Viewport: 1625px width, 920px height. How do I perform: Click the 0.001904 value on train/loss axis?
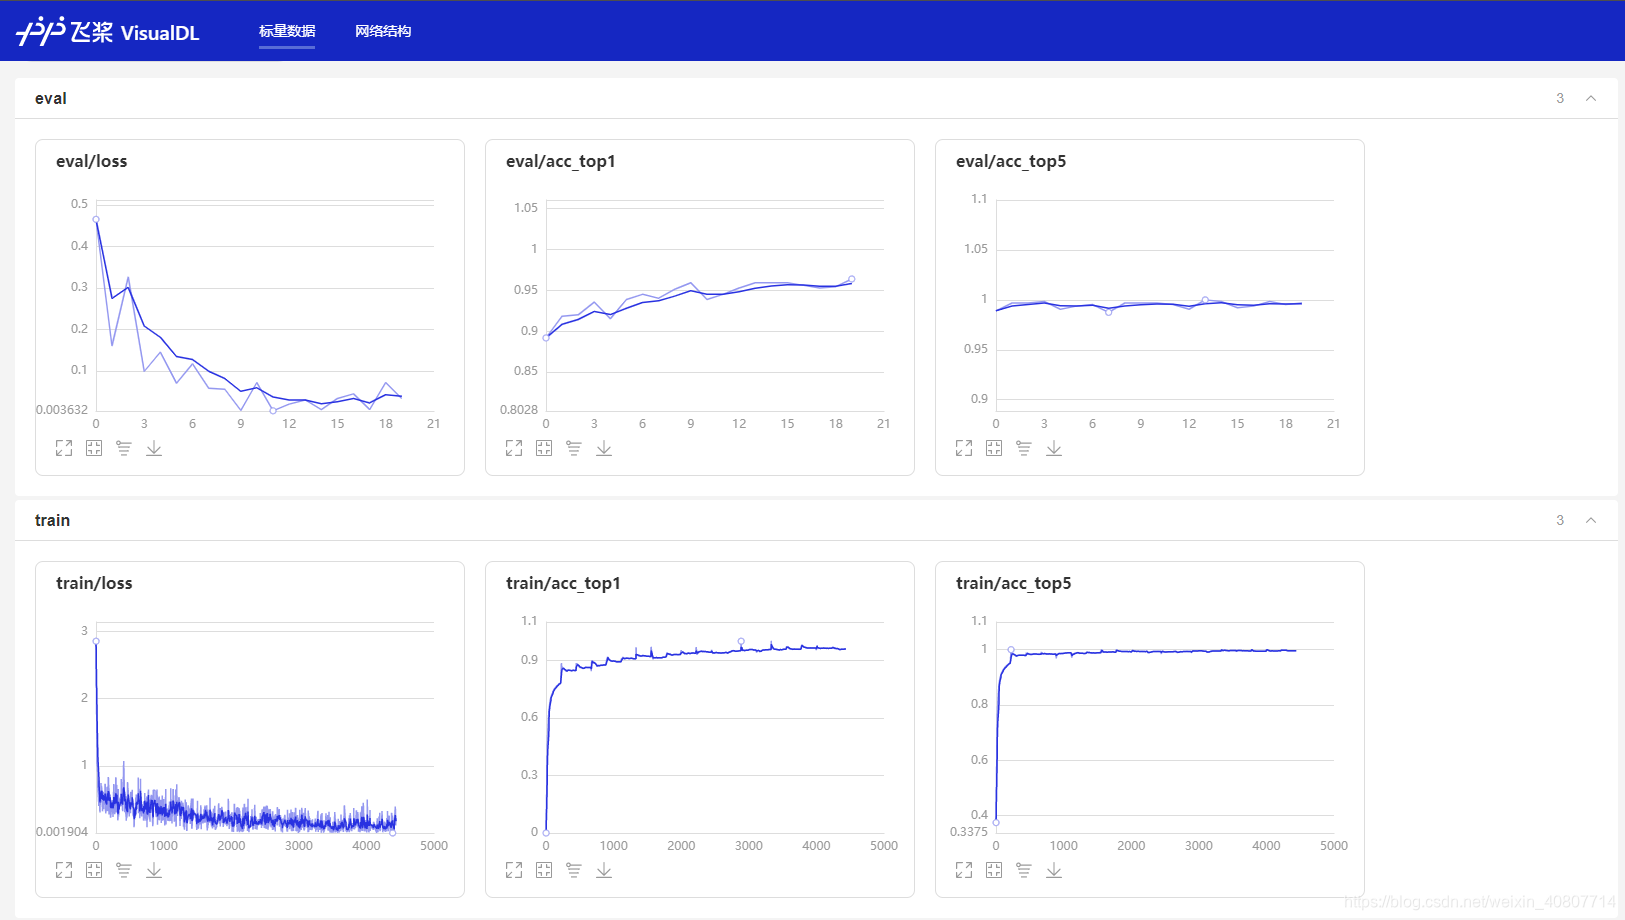(x=62, y=832)
